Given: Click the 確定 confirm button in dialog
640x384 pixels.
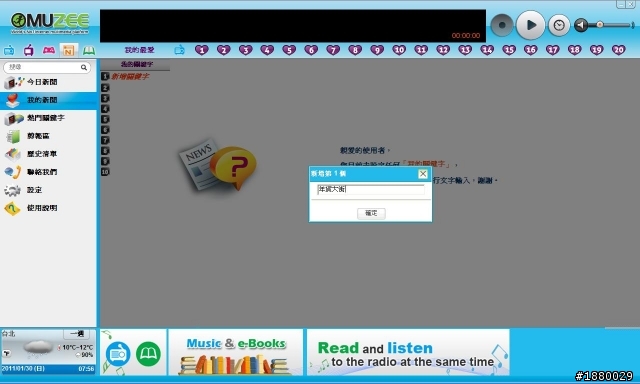Looking at the screenshot, I should [371, 213].
